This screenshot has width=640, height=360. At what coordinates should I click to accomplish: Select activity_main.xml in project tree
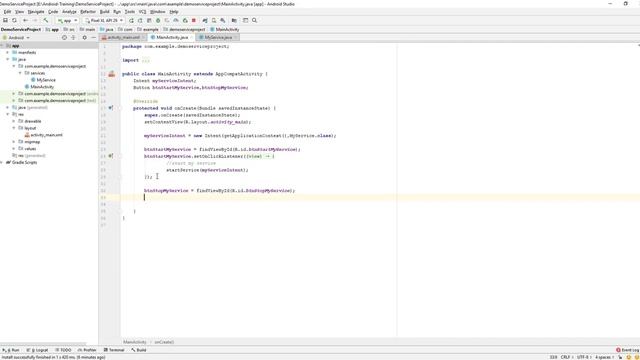point(43,135)
